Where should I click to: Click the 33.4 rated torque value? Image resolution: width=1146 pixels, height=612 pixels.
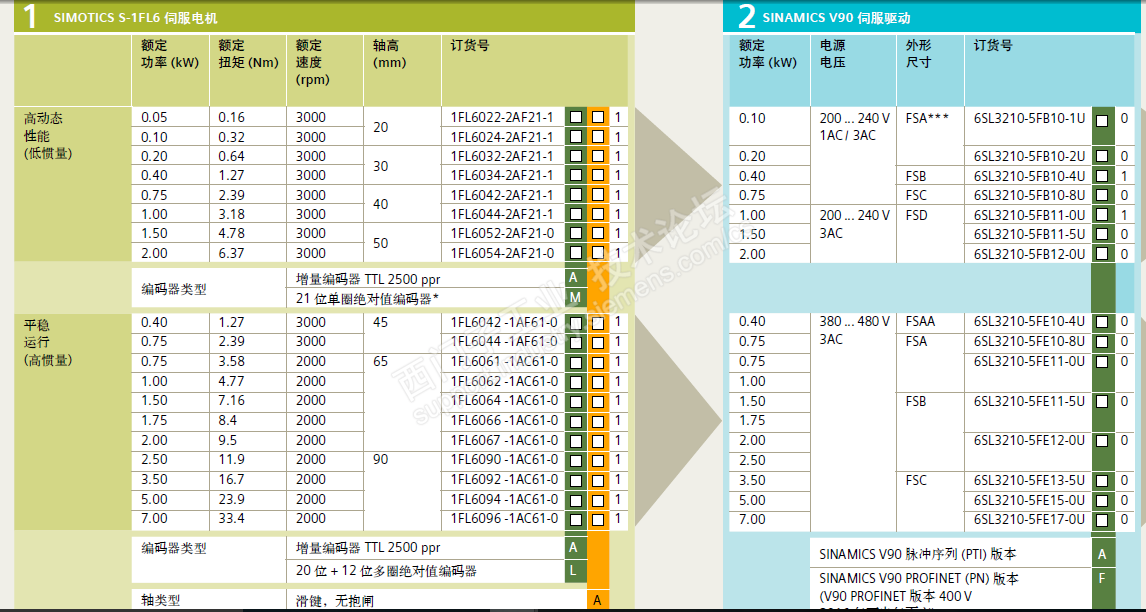232,518
